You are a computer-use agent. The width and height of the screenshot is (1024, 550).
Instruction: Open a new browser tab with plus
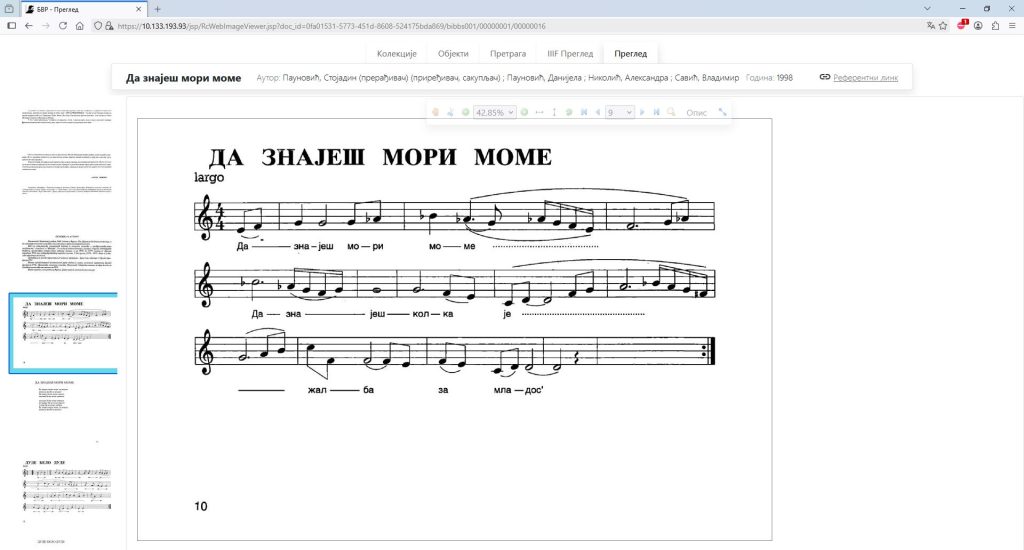pos(157,9)
